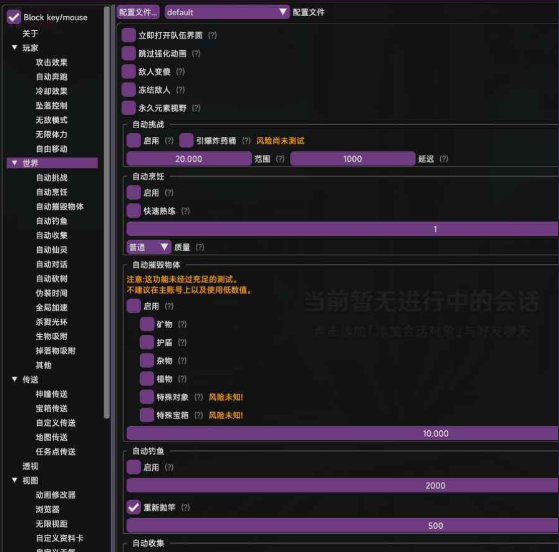The image size is (559, 552).
Task: Click the (?) help icon next to 矿物
Action: click(182, 324)
